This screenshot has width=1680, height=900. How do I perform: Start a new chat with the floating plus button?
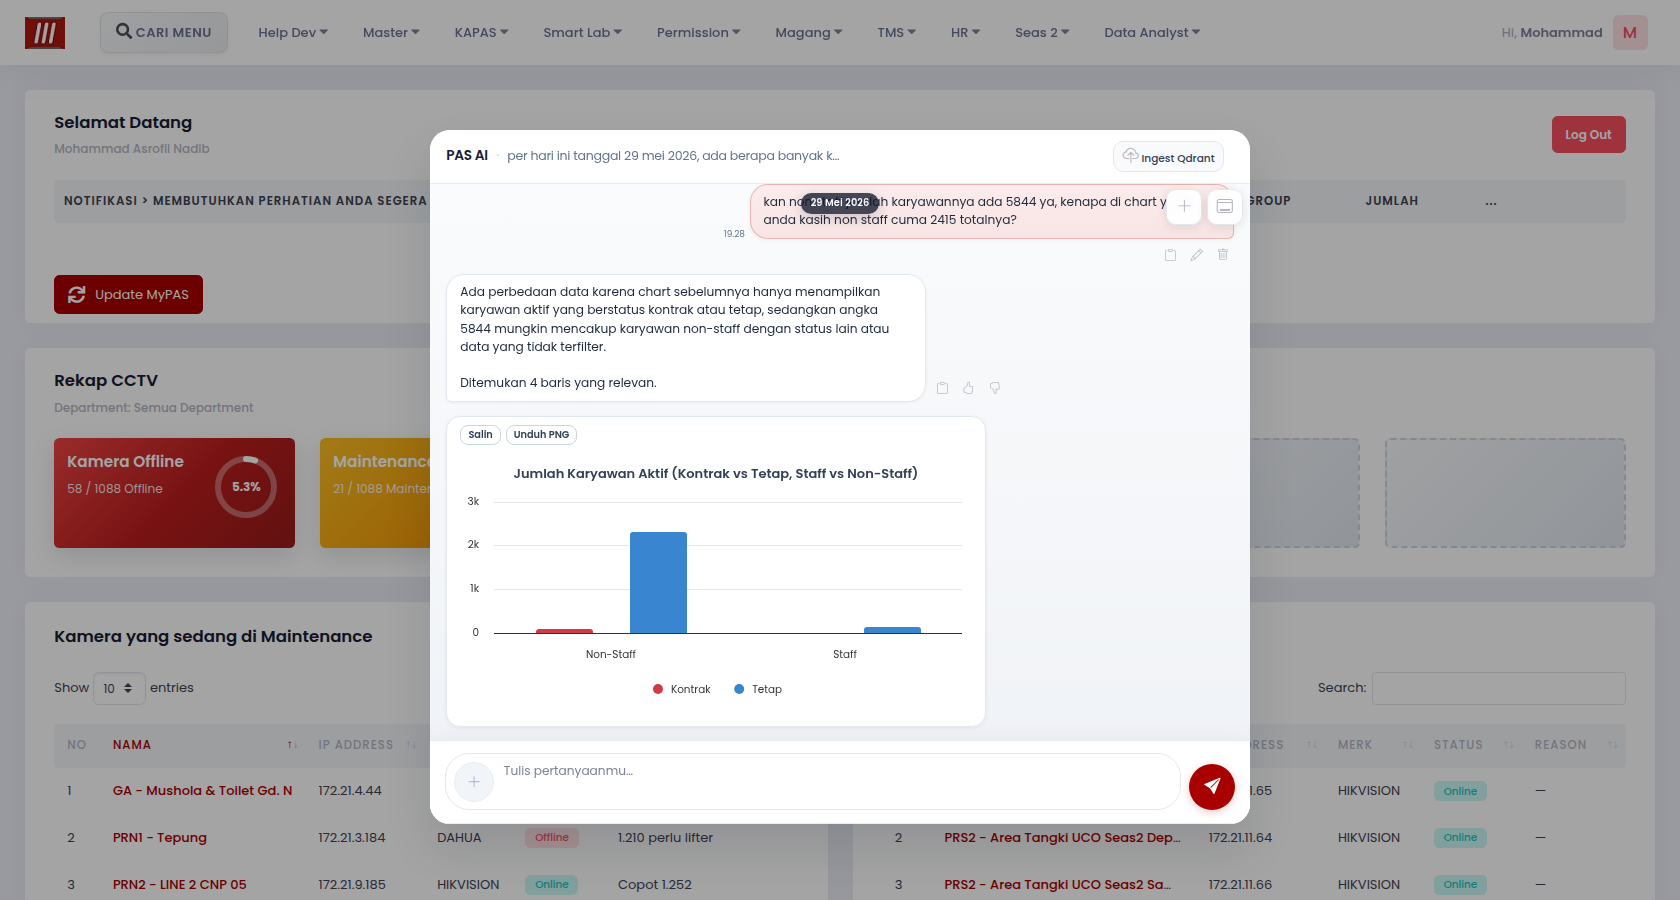(x=1184, y=206)
